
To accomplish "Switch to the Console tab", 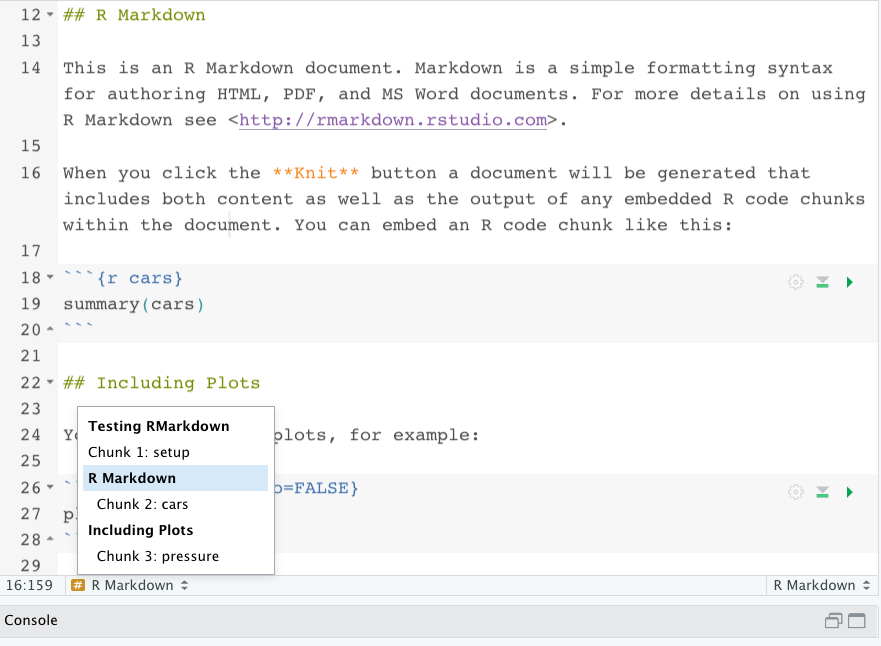I will [31, 620].
